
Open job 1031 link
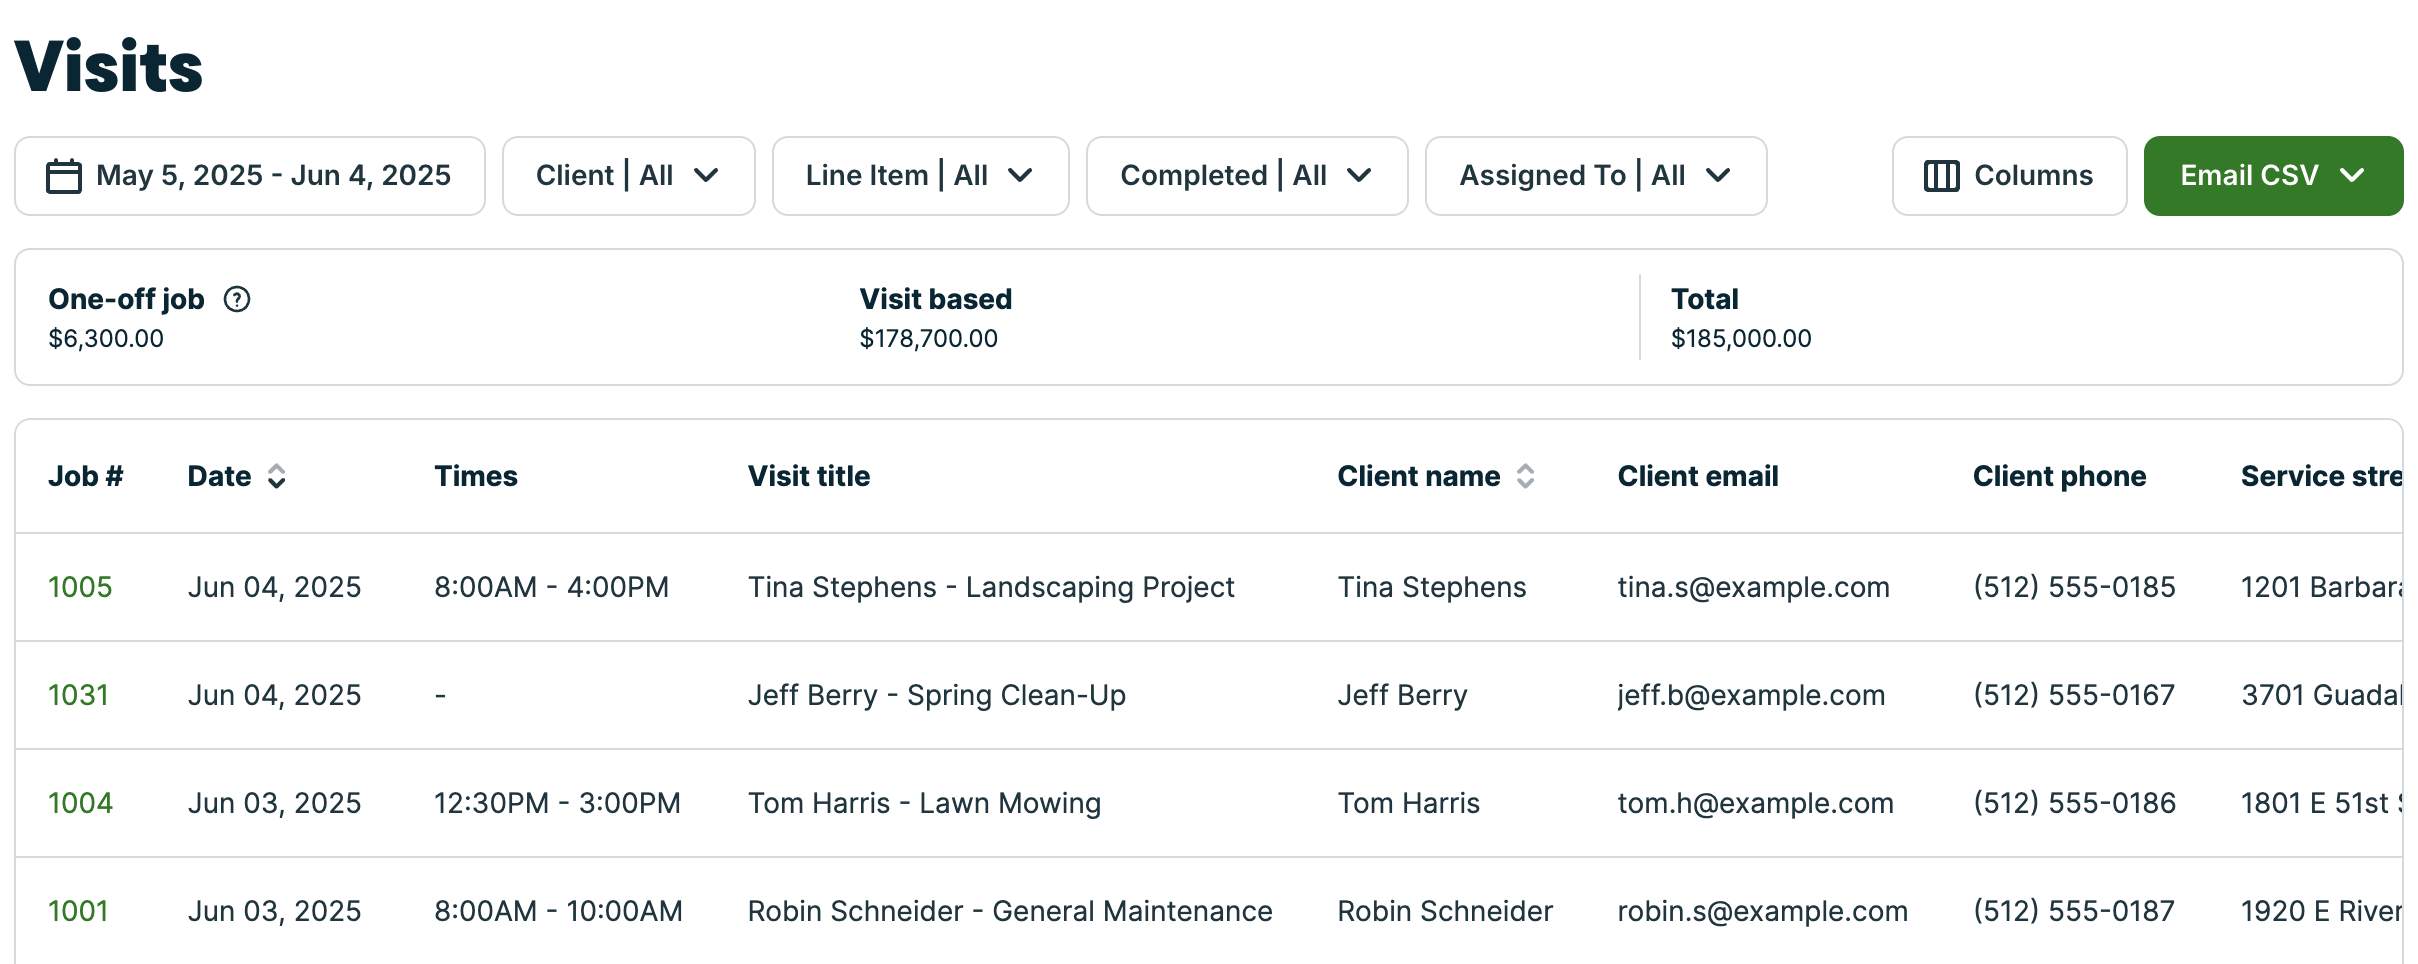pyautogui.click(x=78, y=695)
